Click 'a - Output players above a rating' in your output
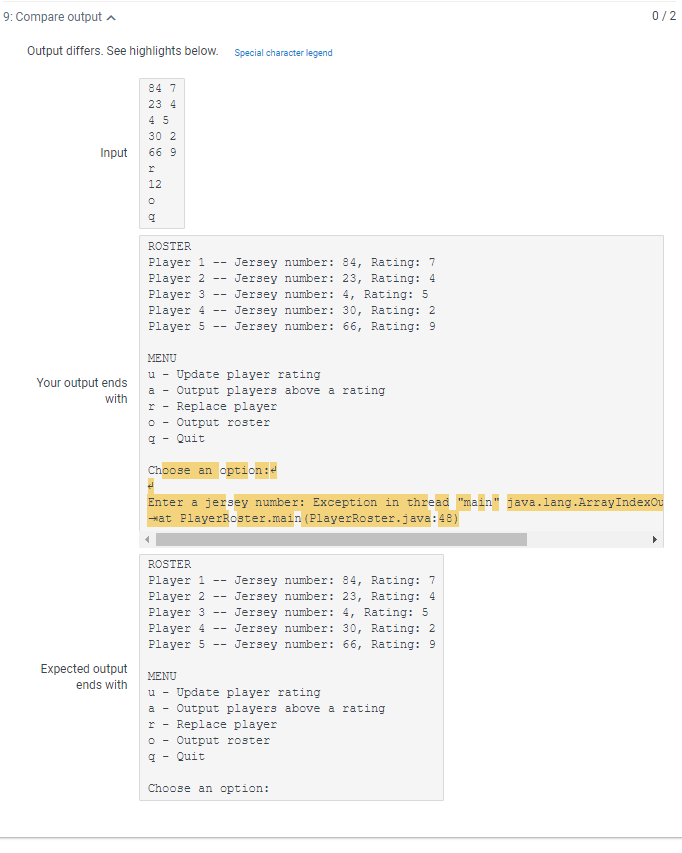Screen dimensions: 682x853 pos(266,391)
